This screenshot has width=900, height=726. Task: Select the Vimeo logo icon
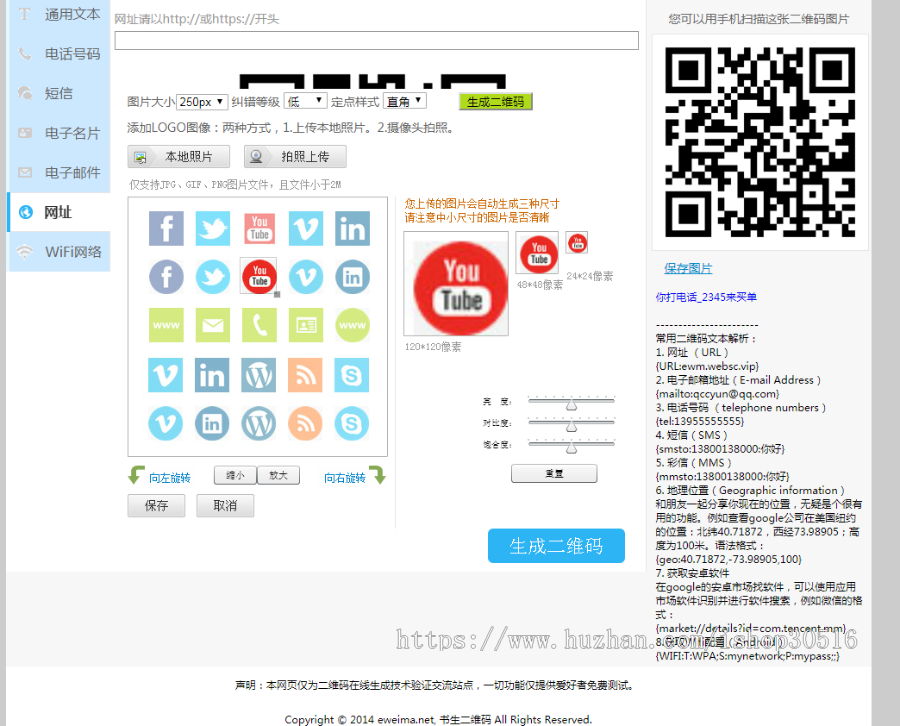point(306,228)
